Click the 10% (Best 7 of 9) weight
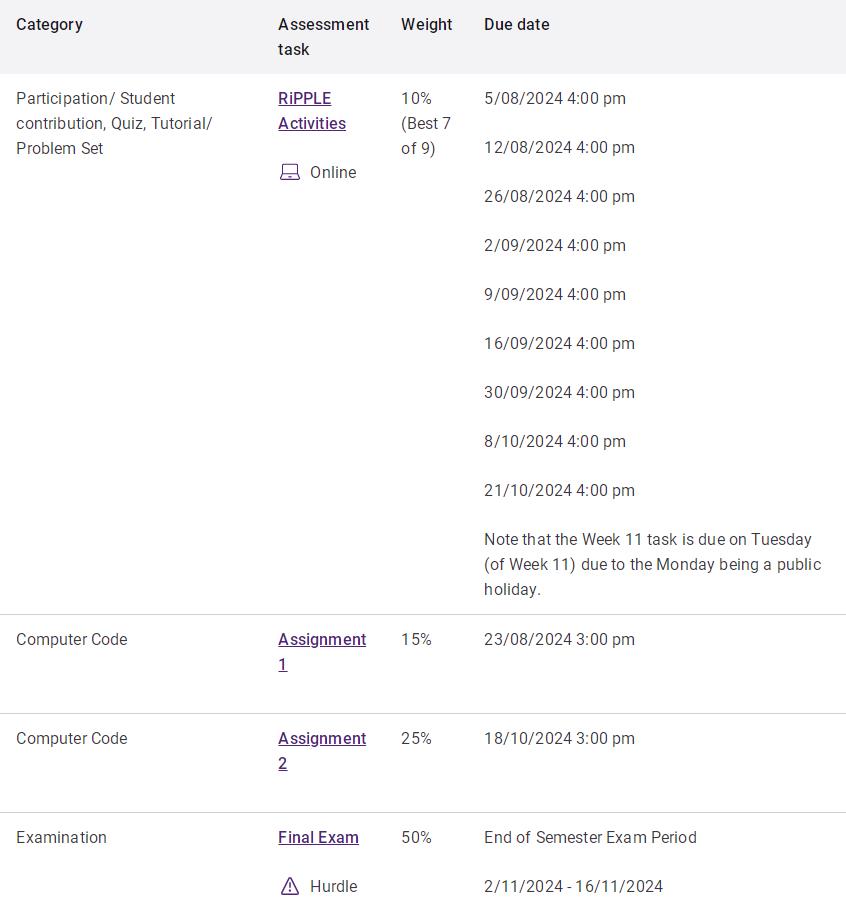The height and width of the screenshot is (902, 846). 426,123
